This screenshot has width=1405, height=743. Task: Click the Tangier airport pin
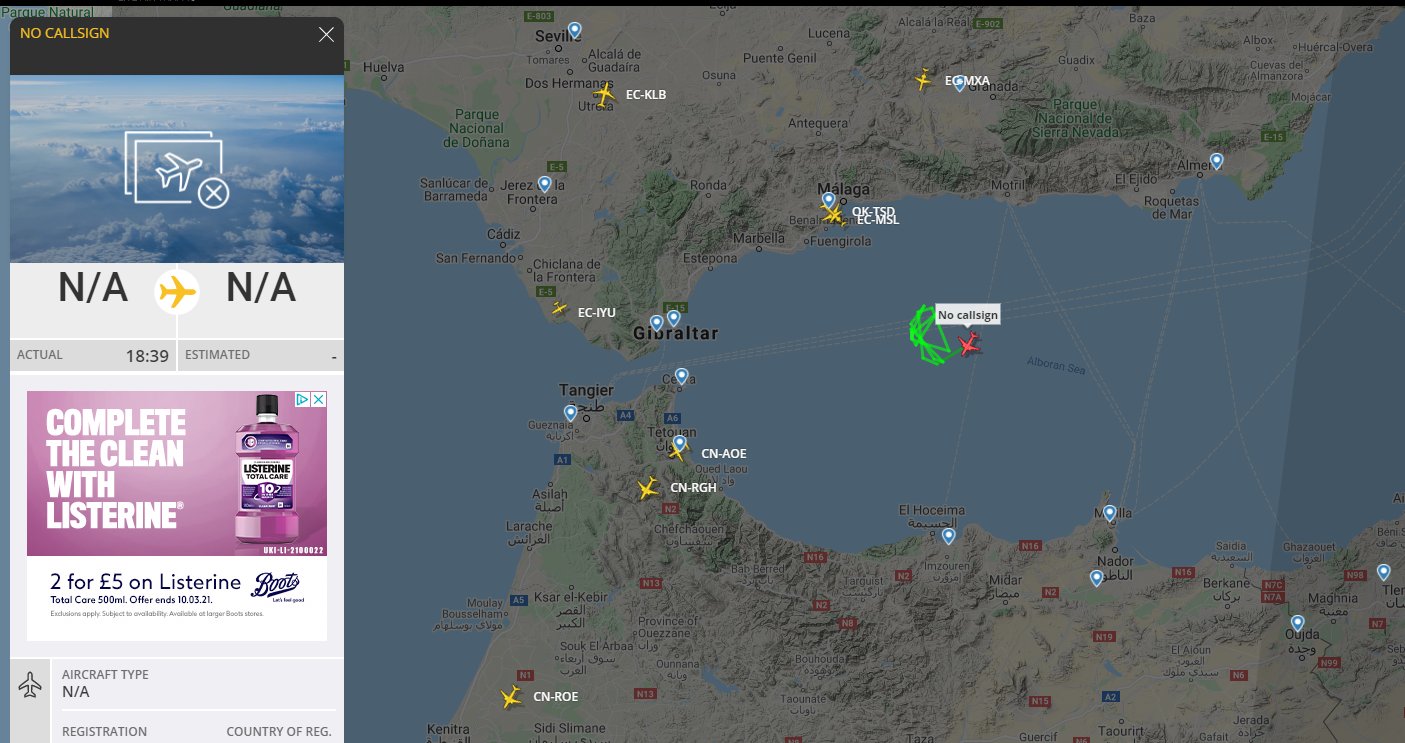[x=570, y=412]
